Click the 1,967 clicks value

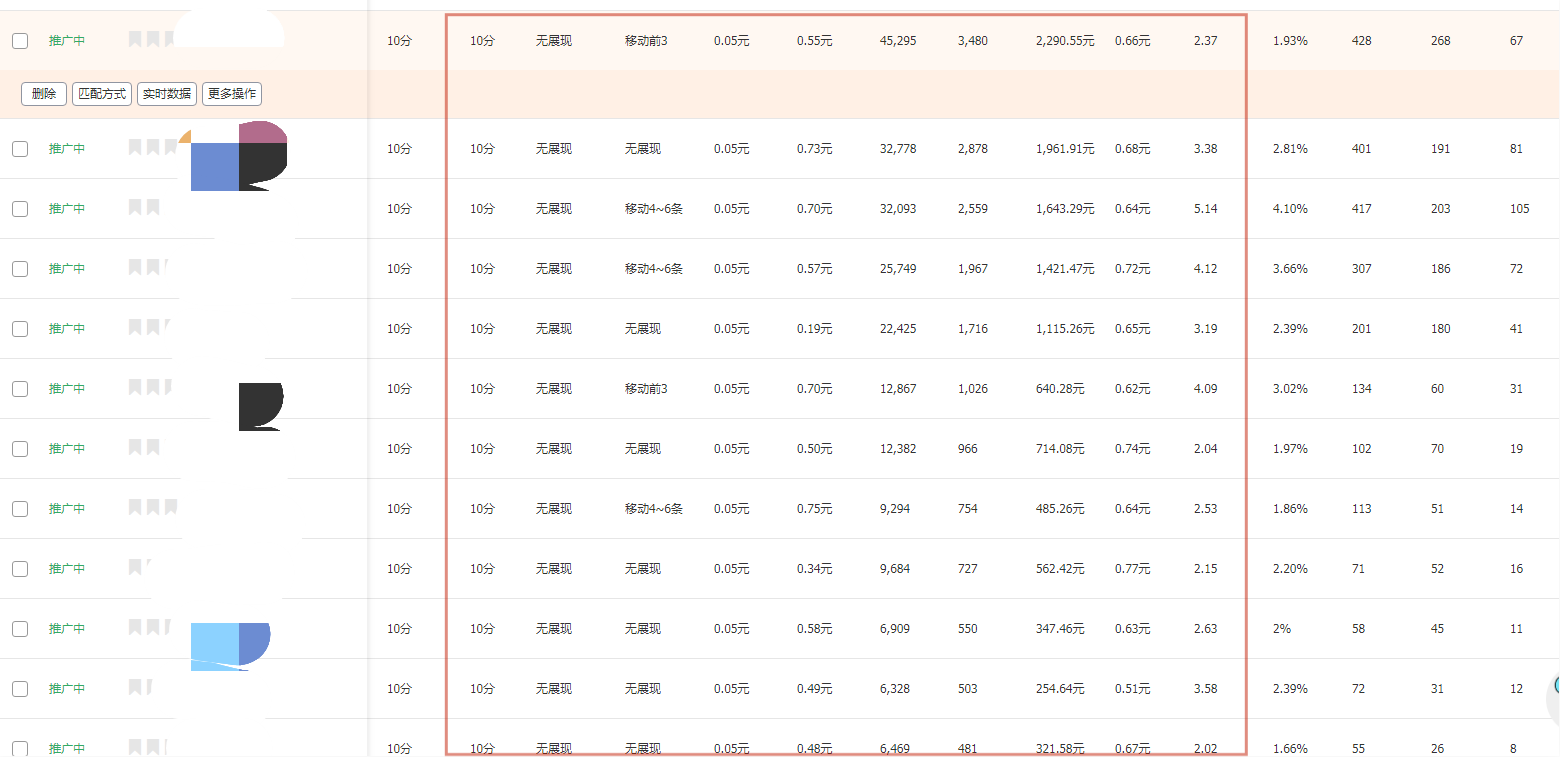973,269
